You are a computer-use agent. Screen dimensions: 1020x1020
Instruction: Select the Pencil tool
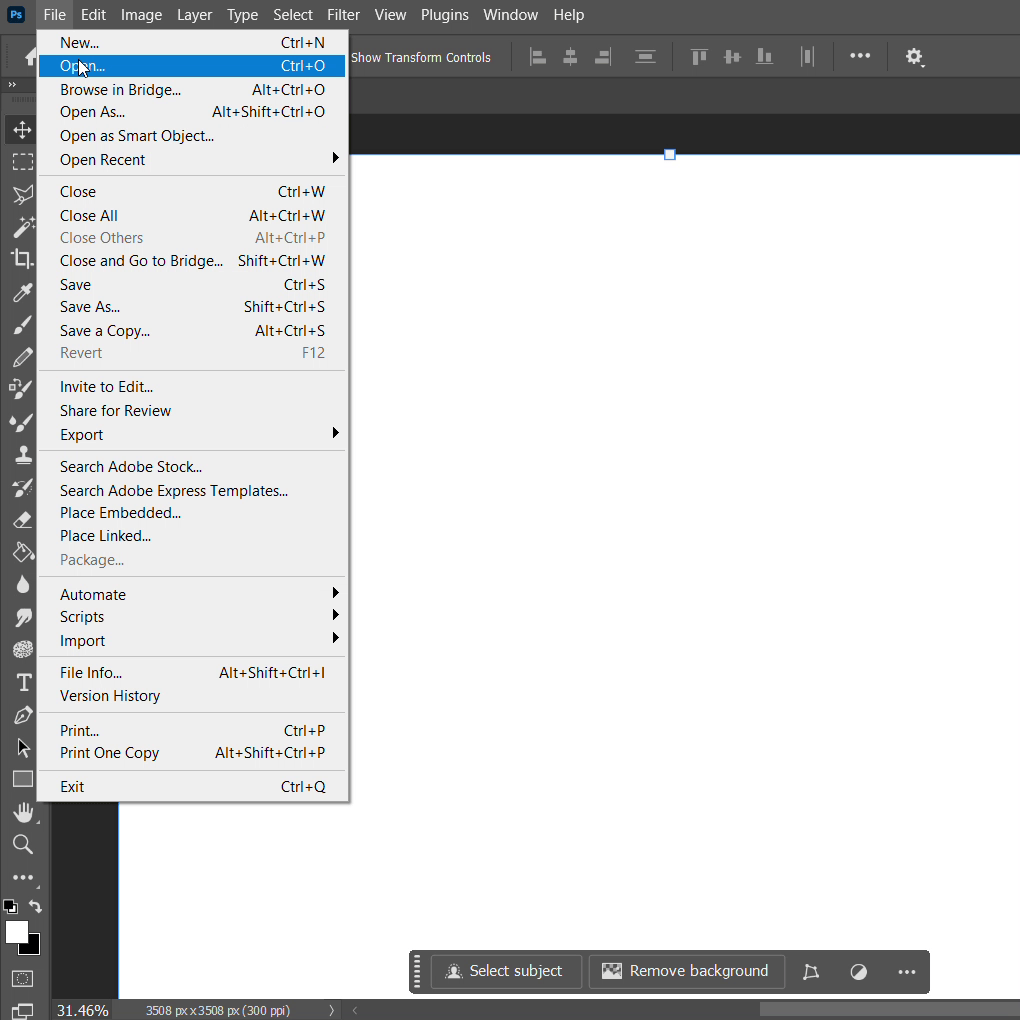pos(22,357)
